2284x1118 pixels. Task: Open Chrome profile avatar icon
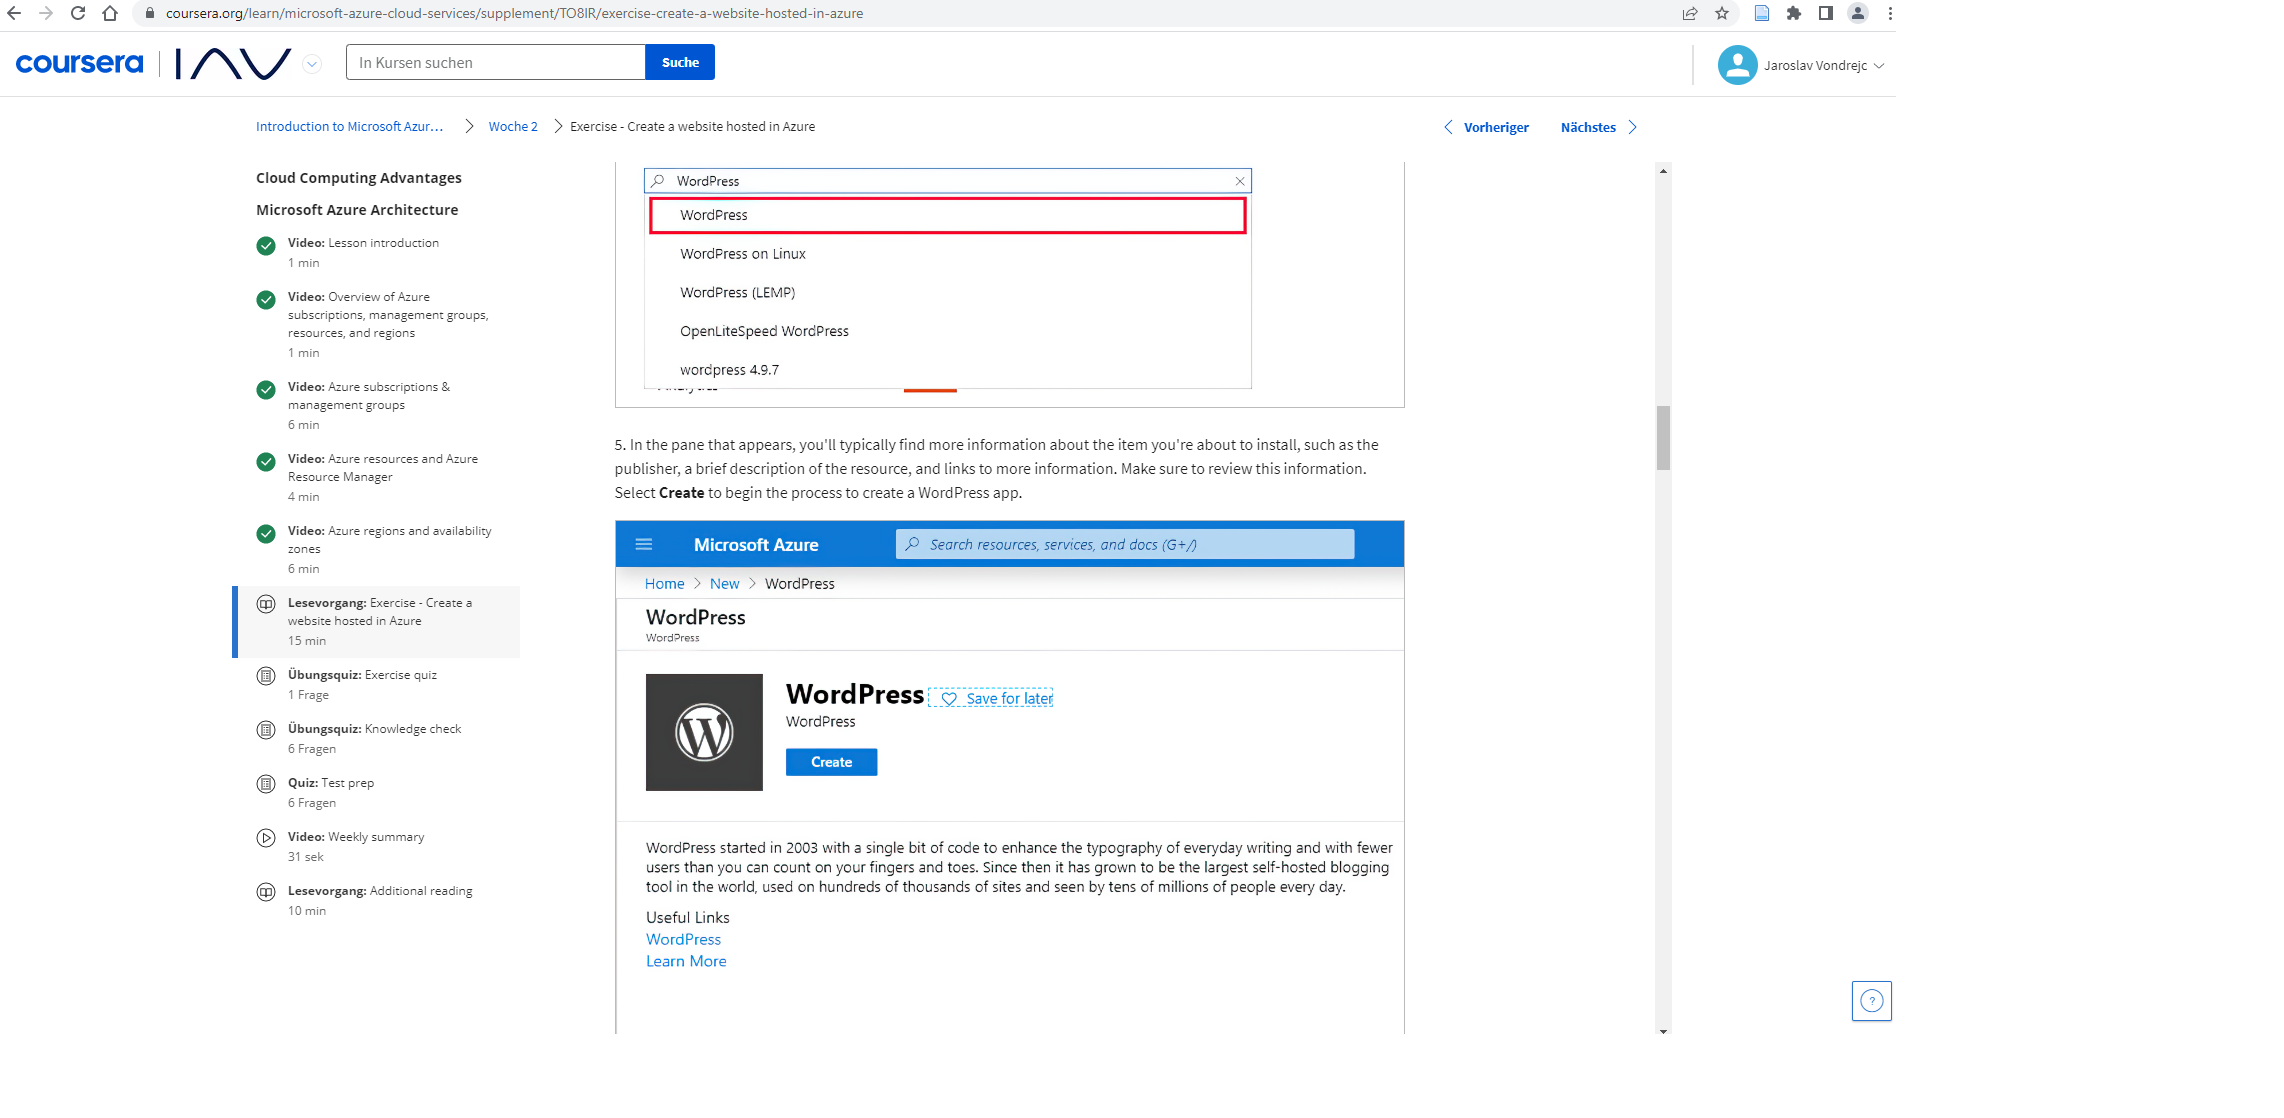click(1858, 13)
